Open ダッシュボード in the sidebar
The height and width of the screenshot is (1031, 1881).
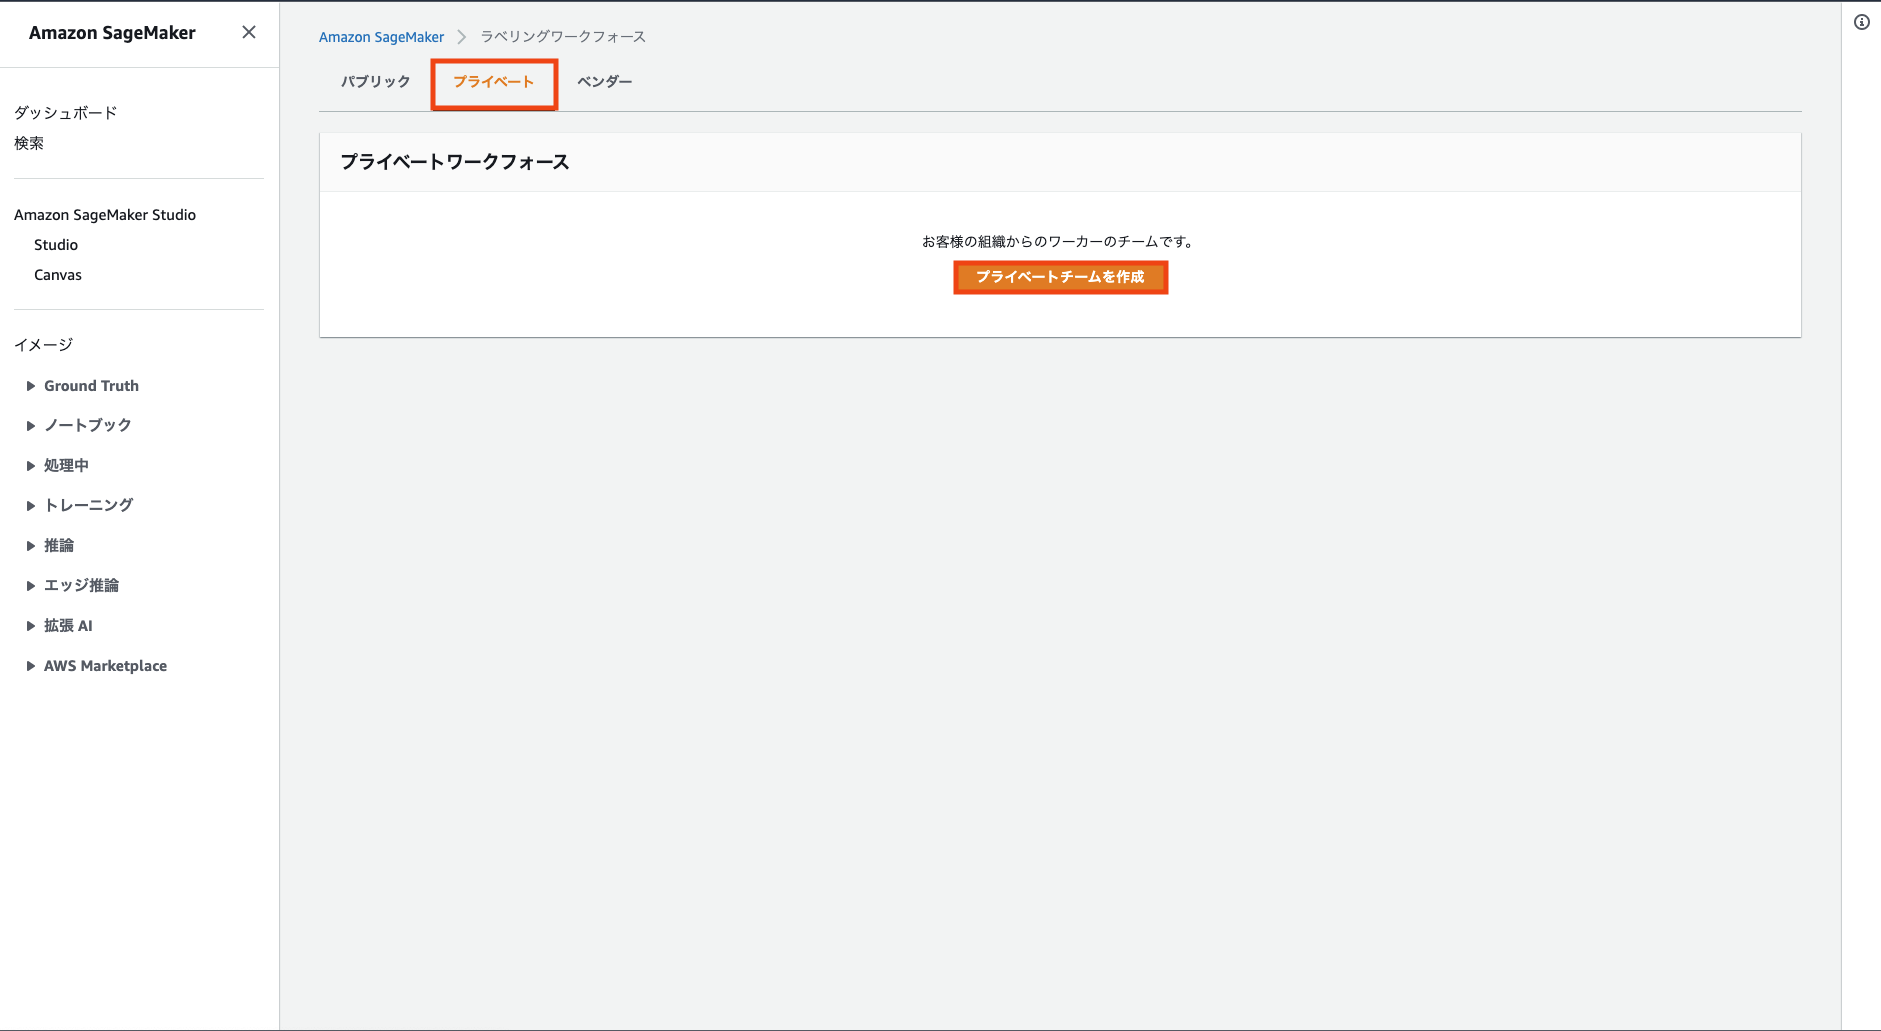[x=66, y=113]
